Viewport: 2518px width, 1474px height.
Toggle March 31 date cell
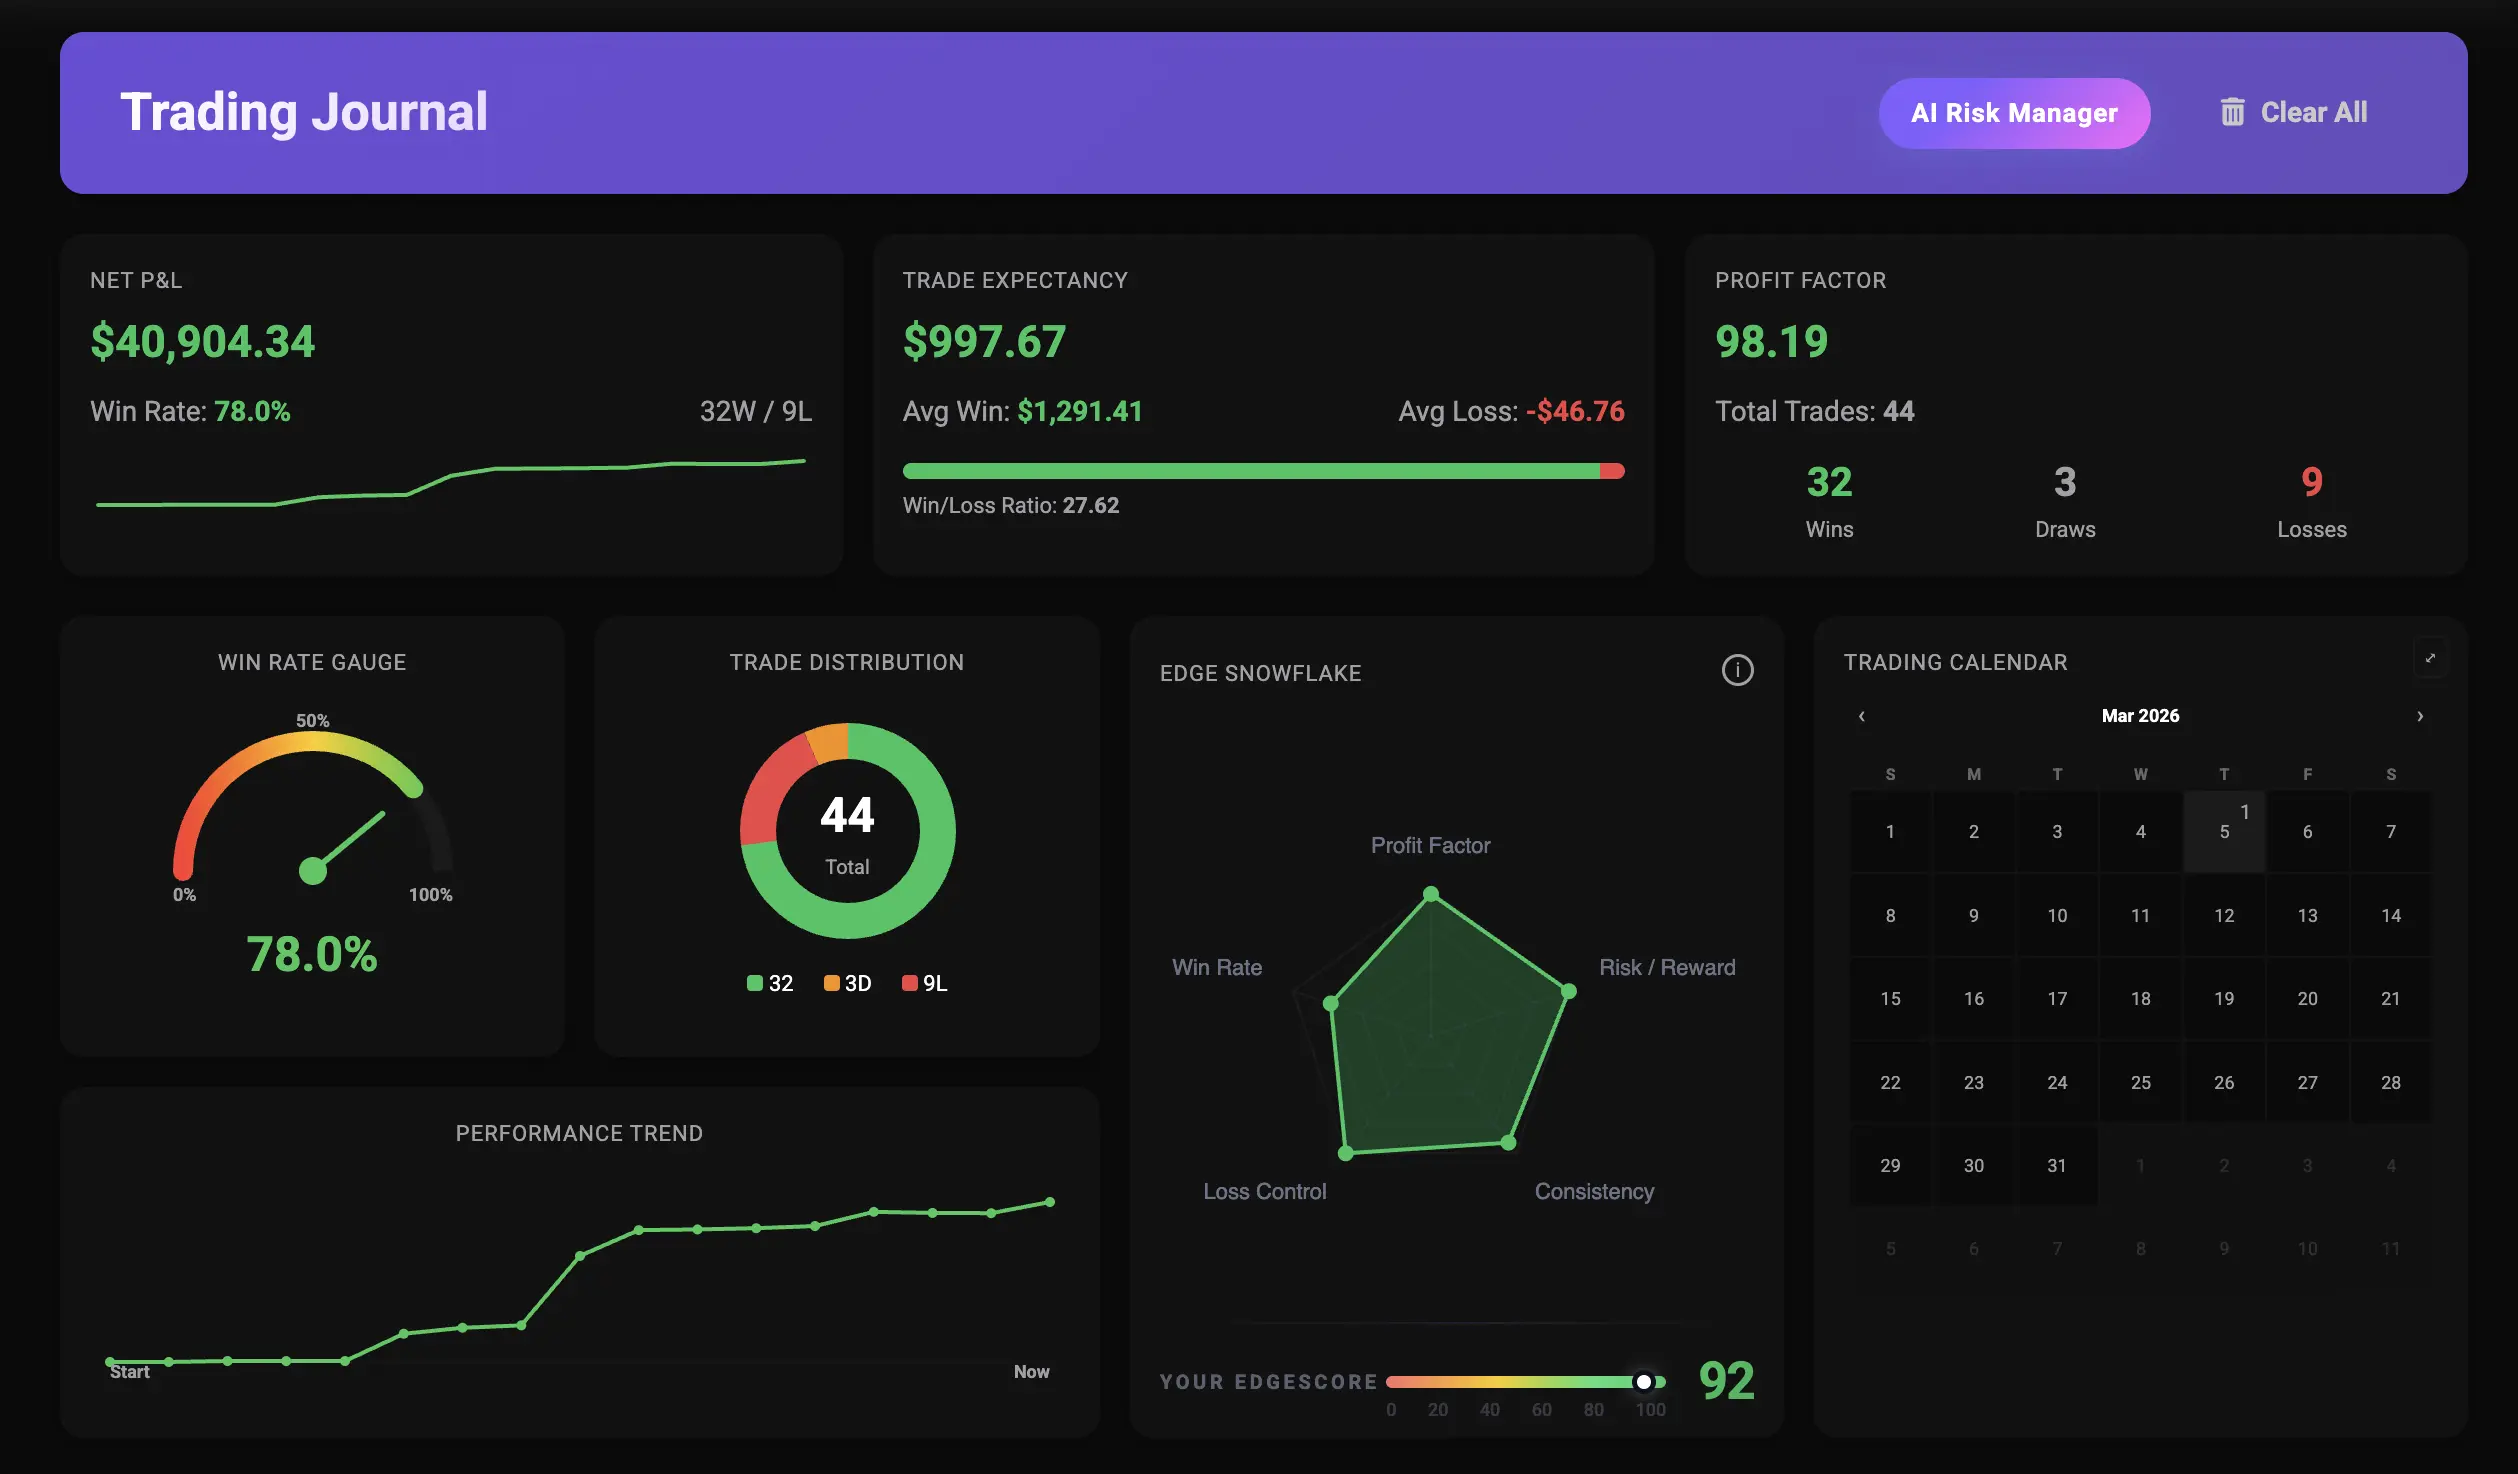coord(2057,1165)
